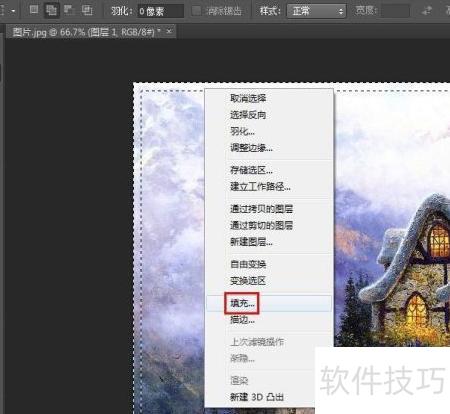Select the Subtract from selection icon
The width and height of the screenshot is (450, 414).
[69, 10]
